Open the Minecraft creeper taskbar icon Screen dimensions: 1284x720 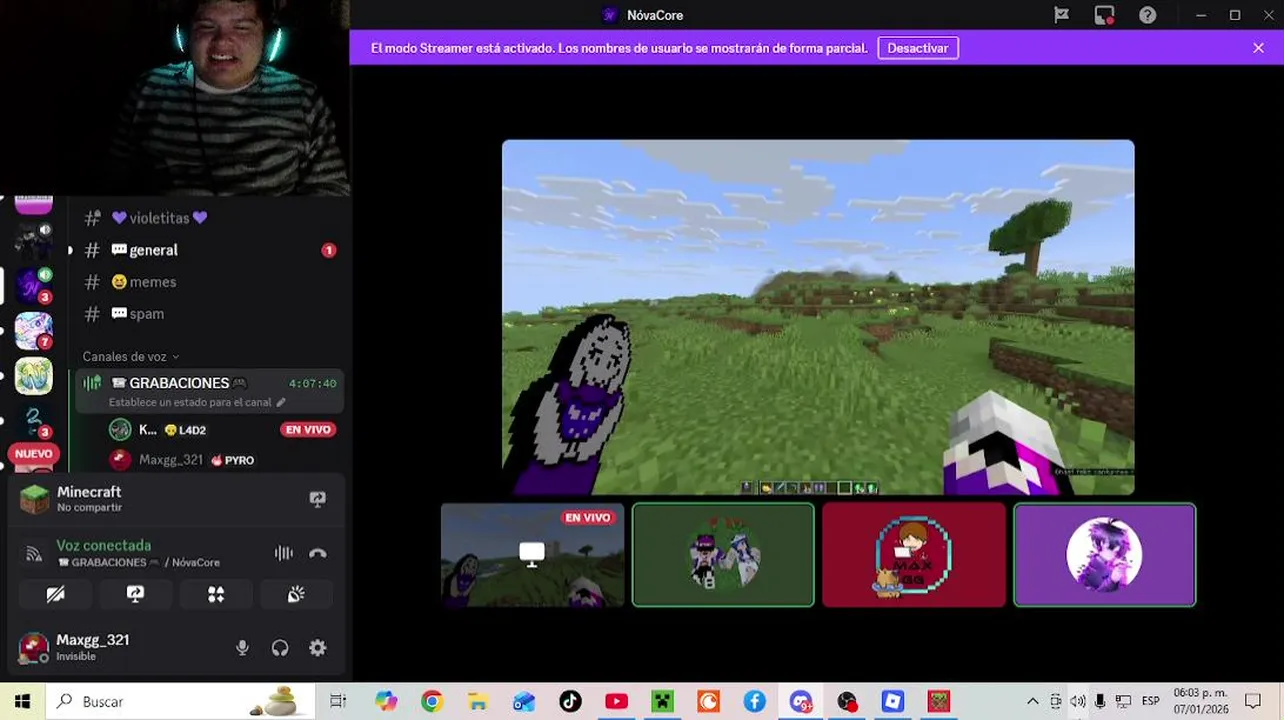[x=662, y=702]
